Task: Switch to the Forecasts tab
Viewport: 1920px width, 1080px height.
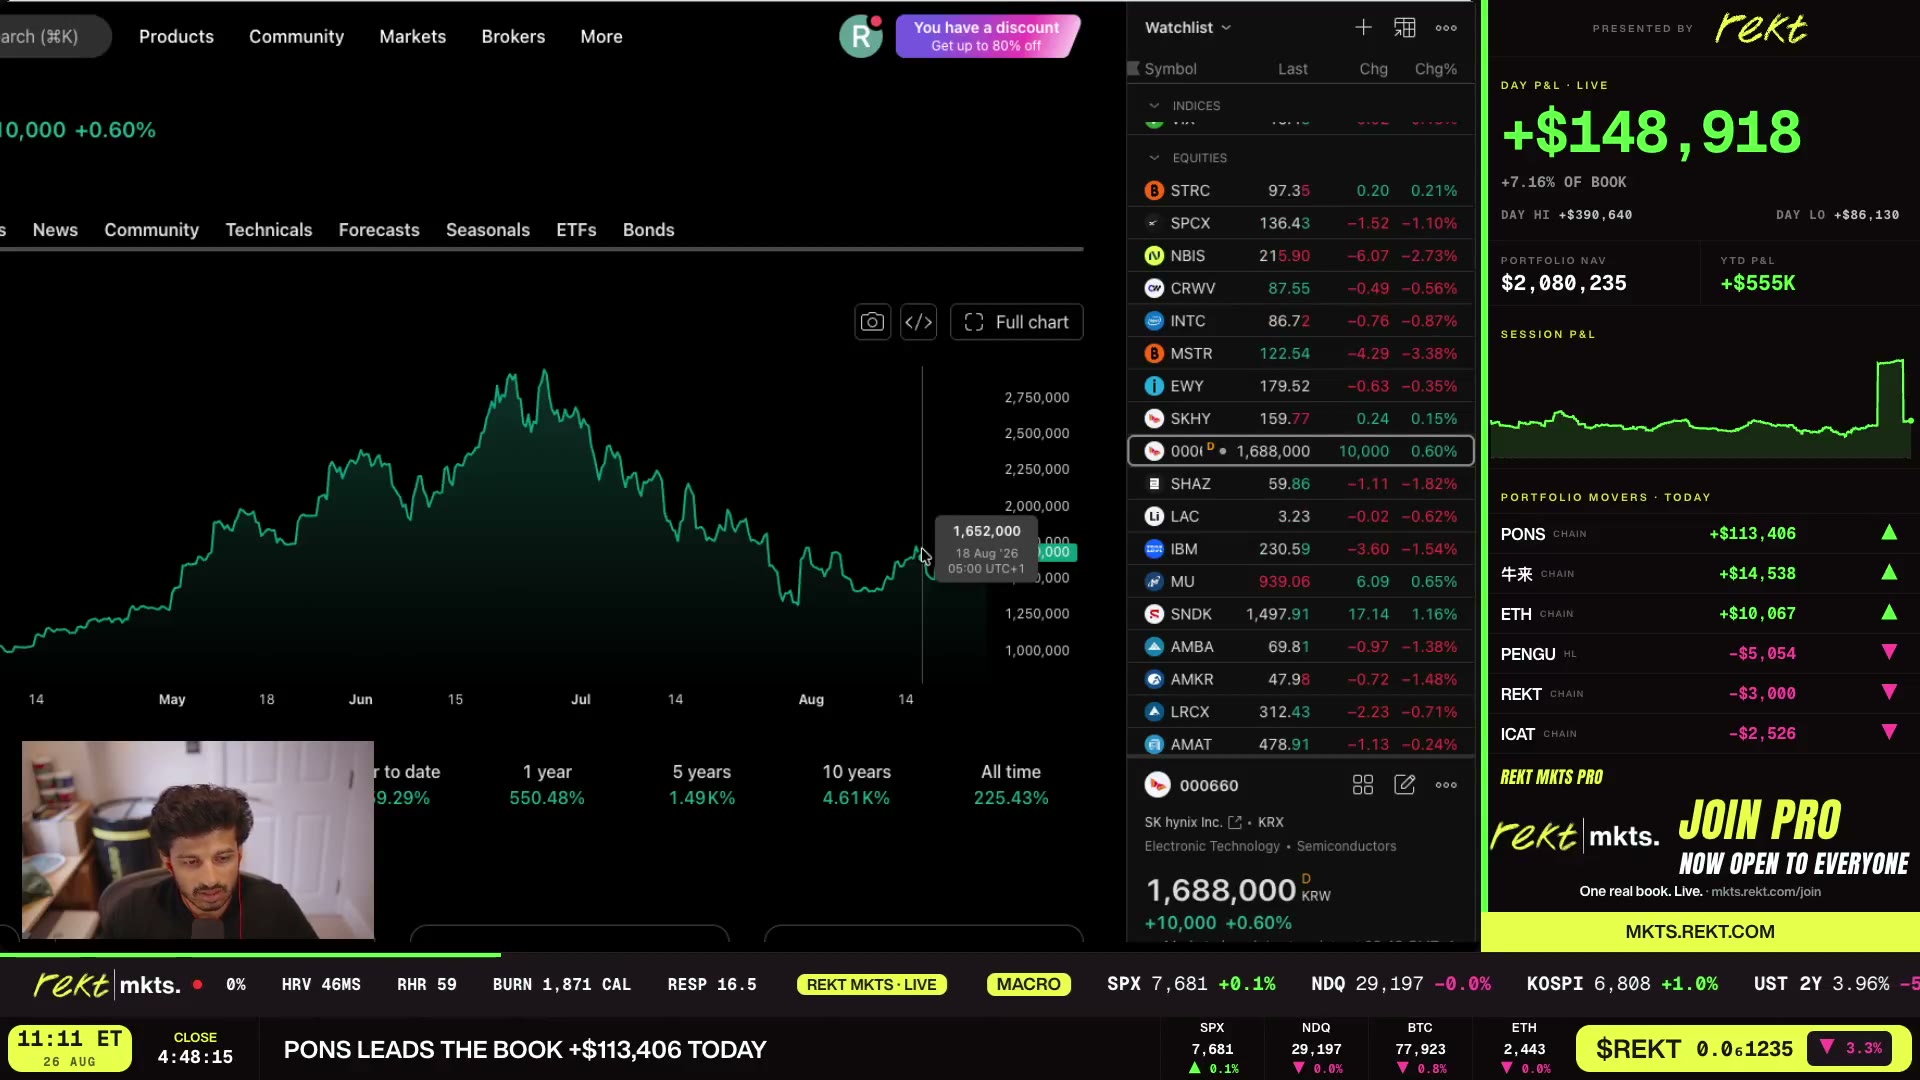Action: click(x=379, y=230)
